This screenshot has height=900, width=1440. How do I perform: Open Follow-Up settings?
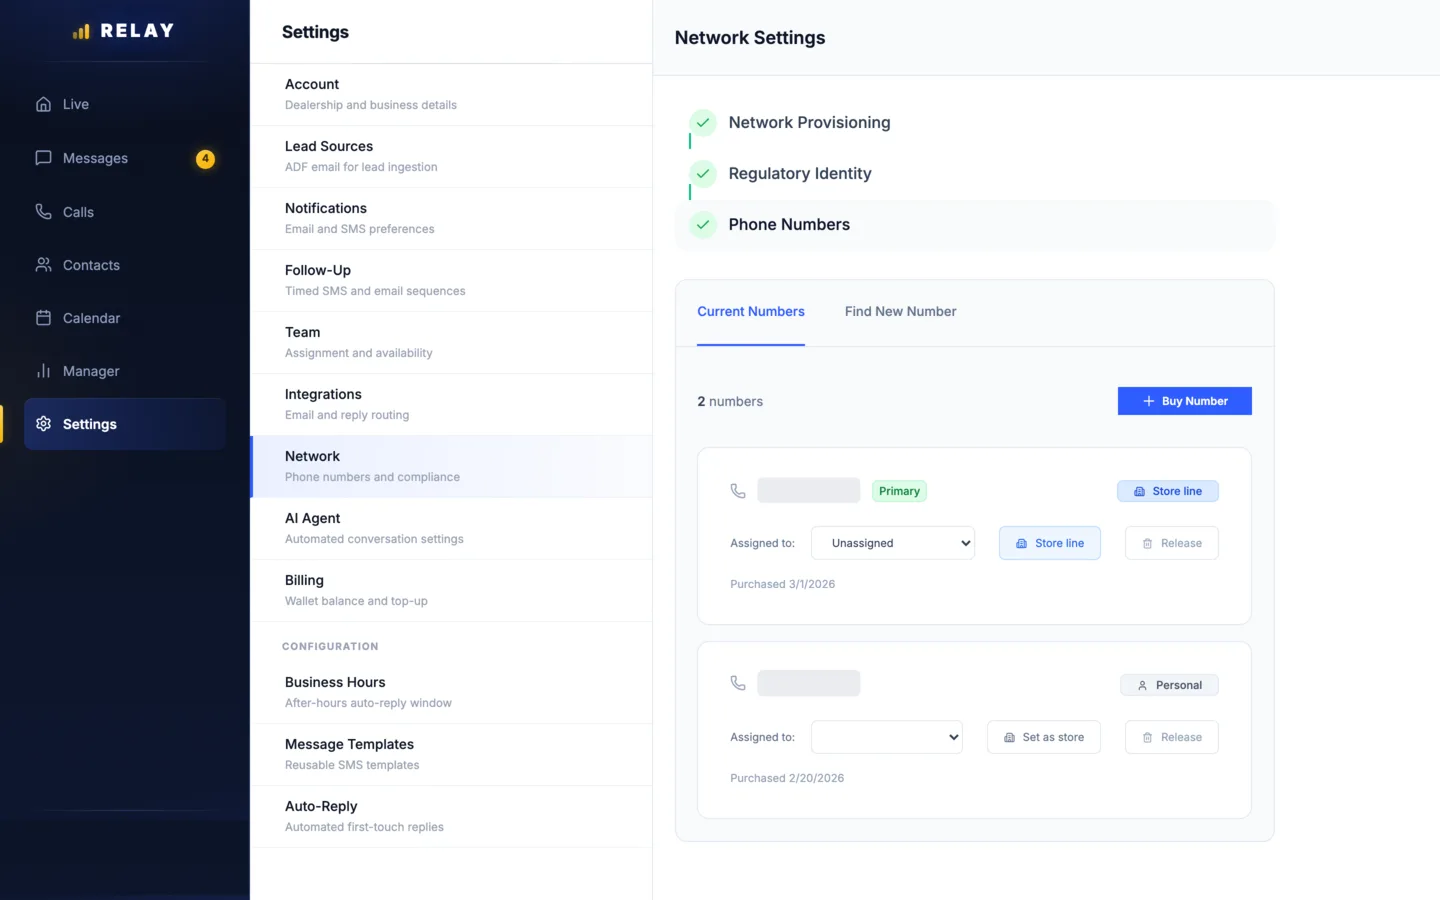click(451, 280)
